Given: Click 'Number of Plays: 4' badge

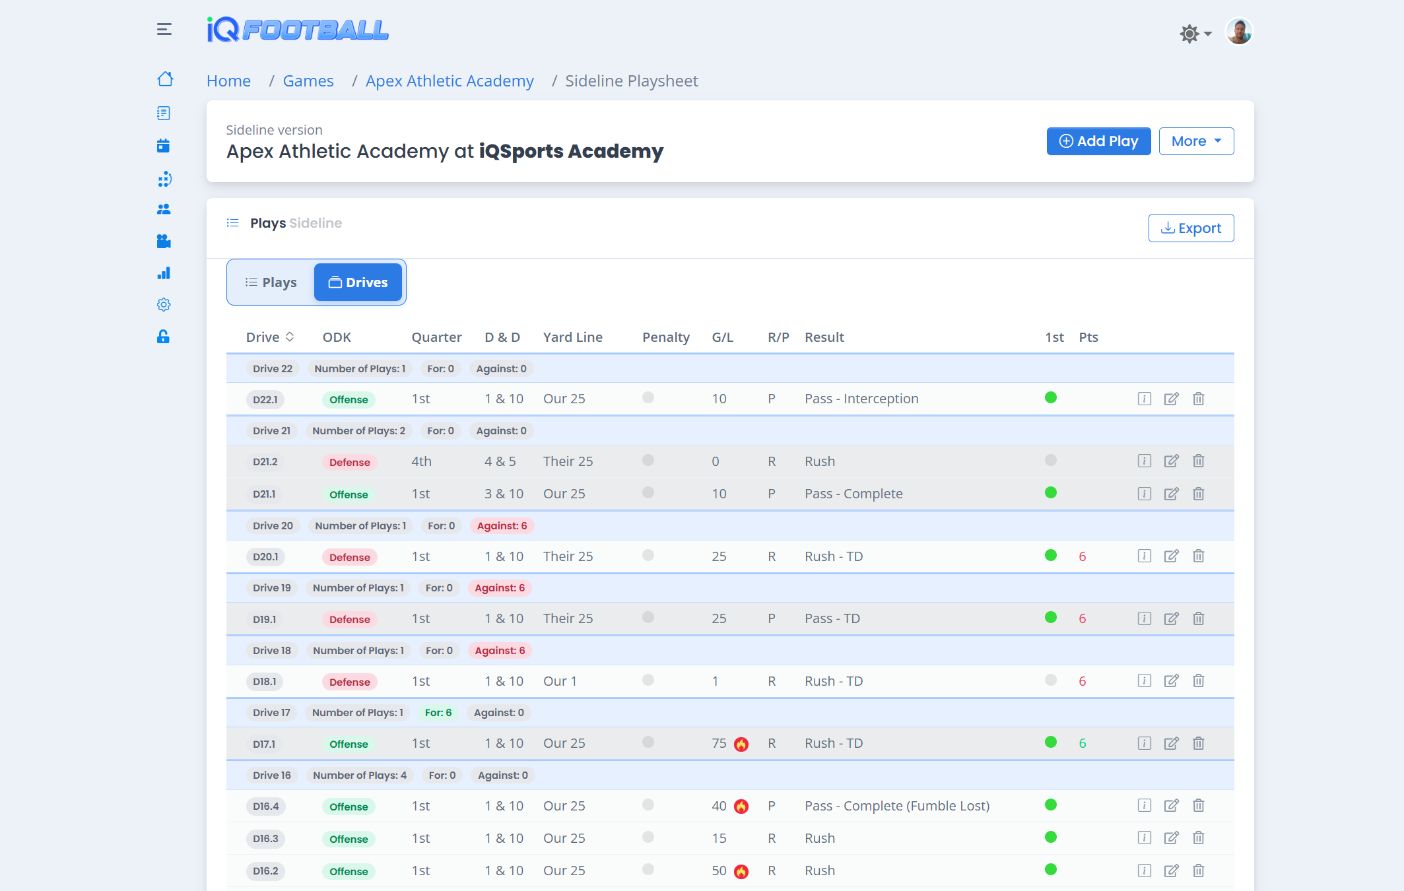Looking at the screenshot, I should (360, 775).
